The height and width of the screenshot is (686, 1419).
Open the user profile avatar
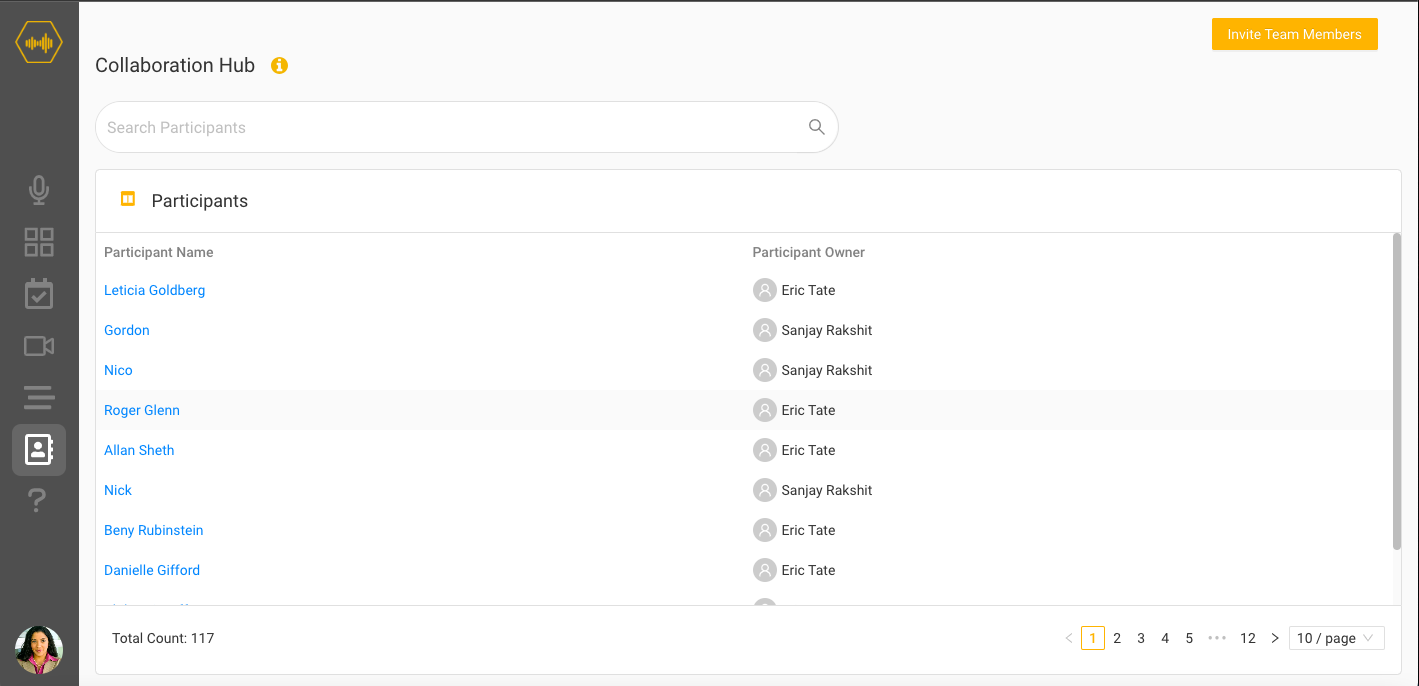click(39, 650)
